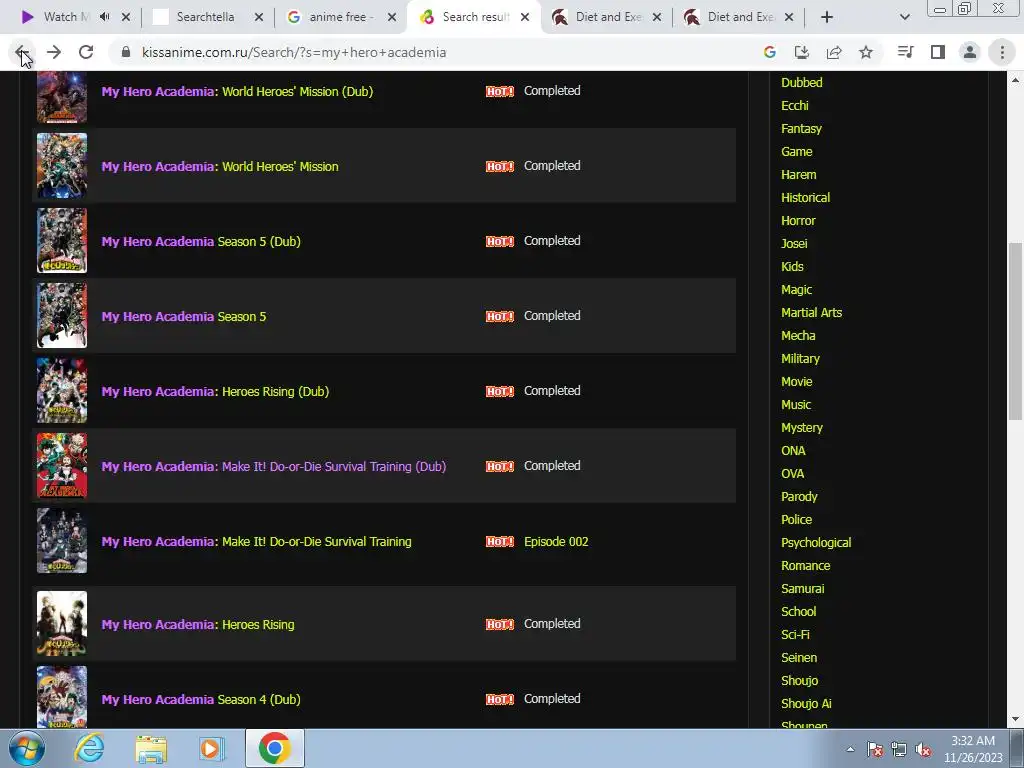Launch Internet Explorer from the taskbar

pyautogui.click(x=89, y=748)
